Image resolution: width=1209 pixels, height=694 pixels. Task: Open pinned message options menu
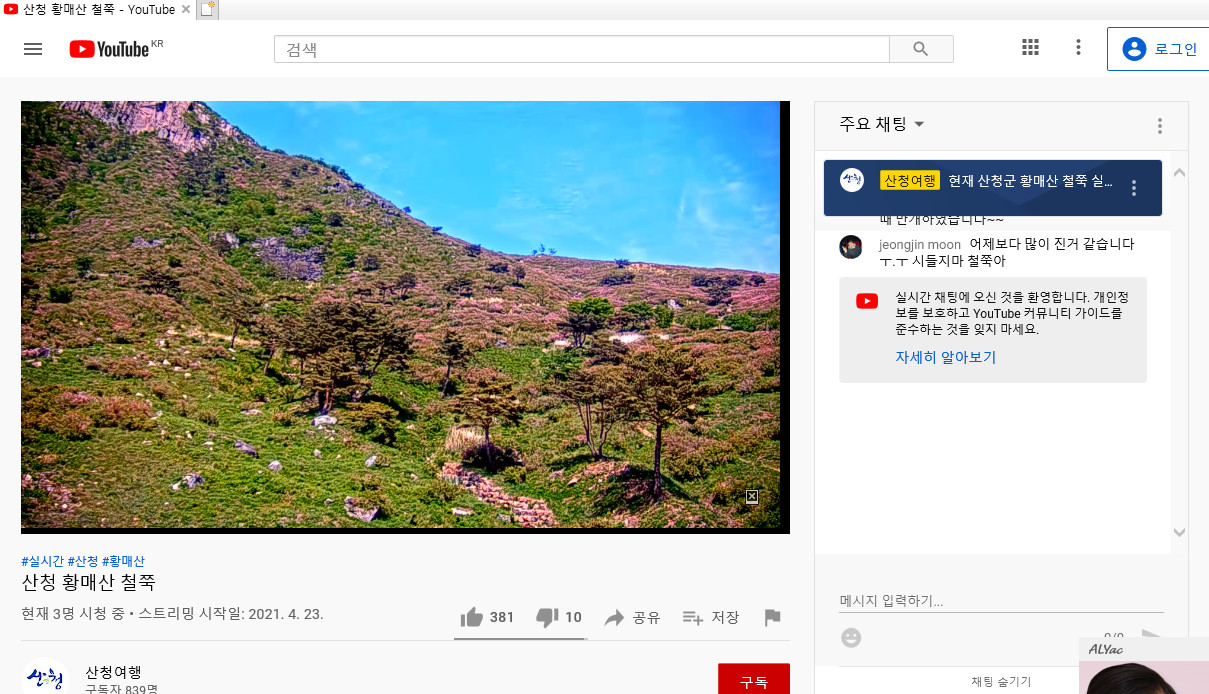[x=1133, y=188]
